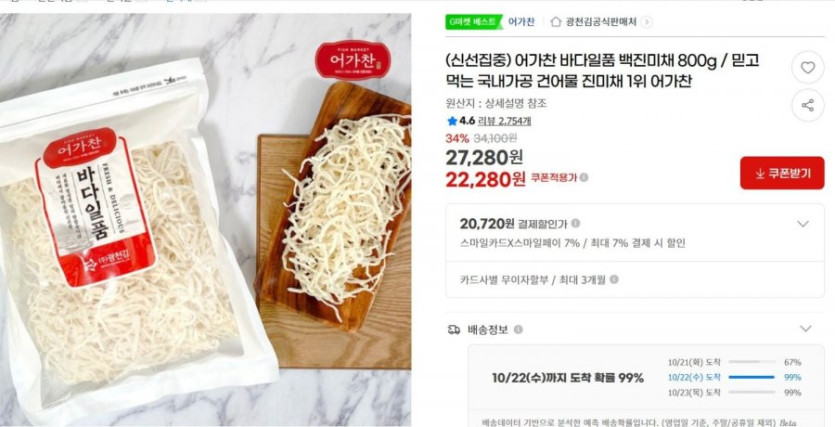Open the 리뷰 2,754개 reviews link
Image resolution: width=835 pixels, height=427 pixels.
click(x=504, y=121)
